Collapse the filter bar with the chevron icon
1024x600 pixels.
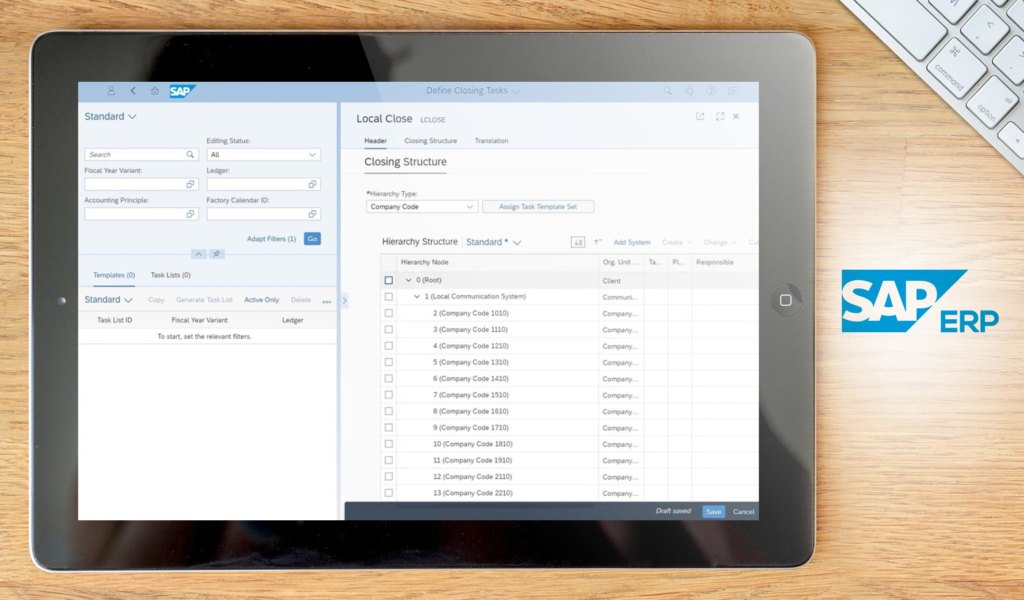[x=199, y=253]
